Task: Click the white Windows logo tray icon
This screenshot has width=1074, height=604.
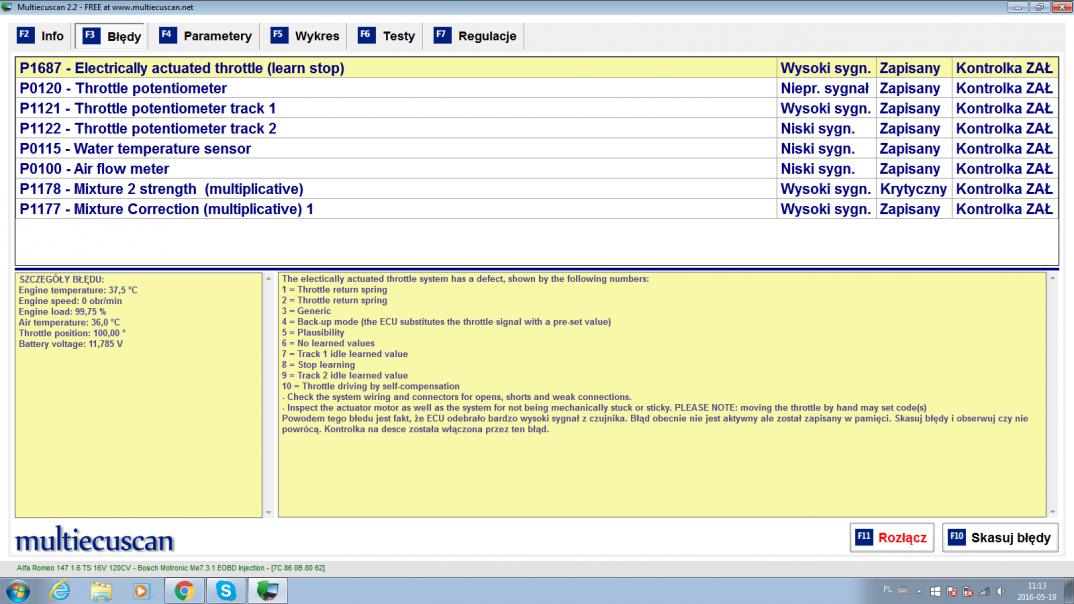Action: (935, 591)
